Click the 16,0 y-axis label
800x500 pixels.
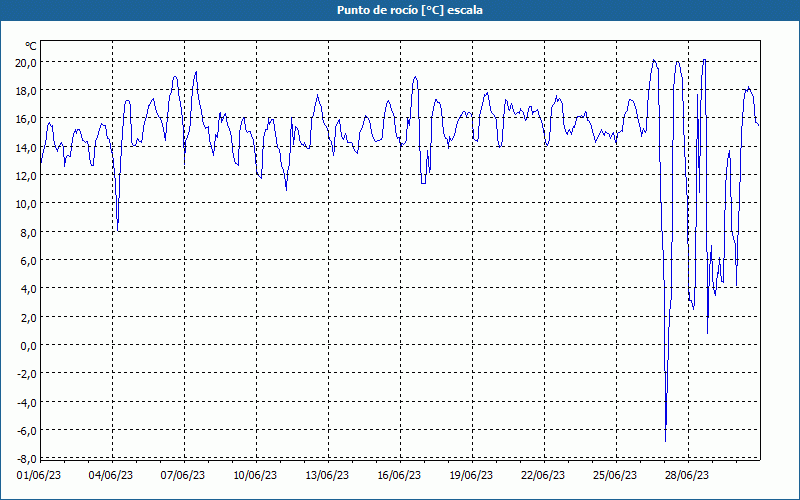point(27,119)
